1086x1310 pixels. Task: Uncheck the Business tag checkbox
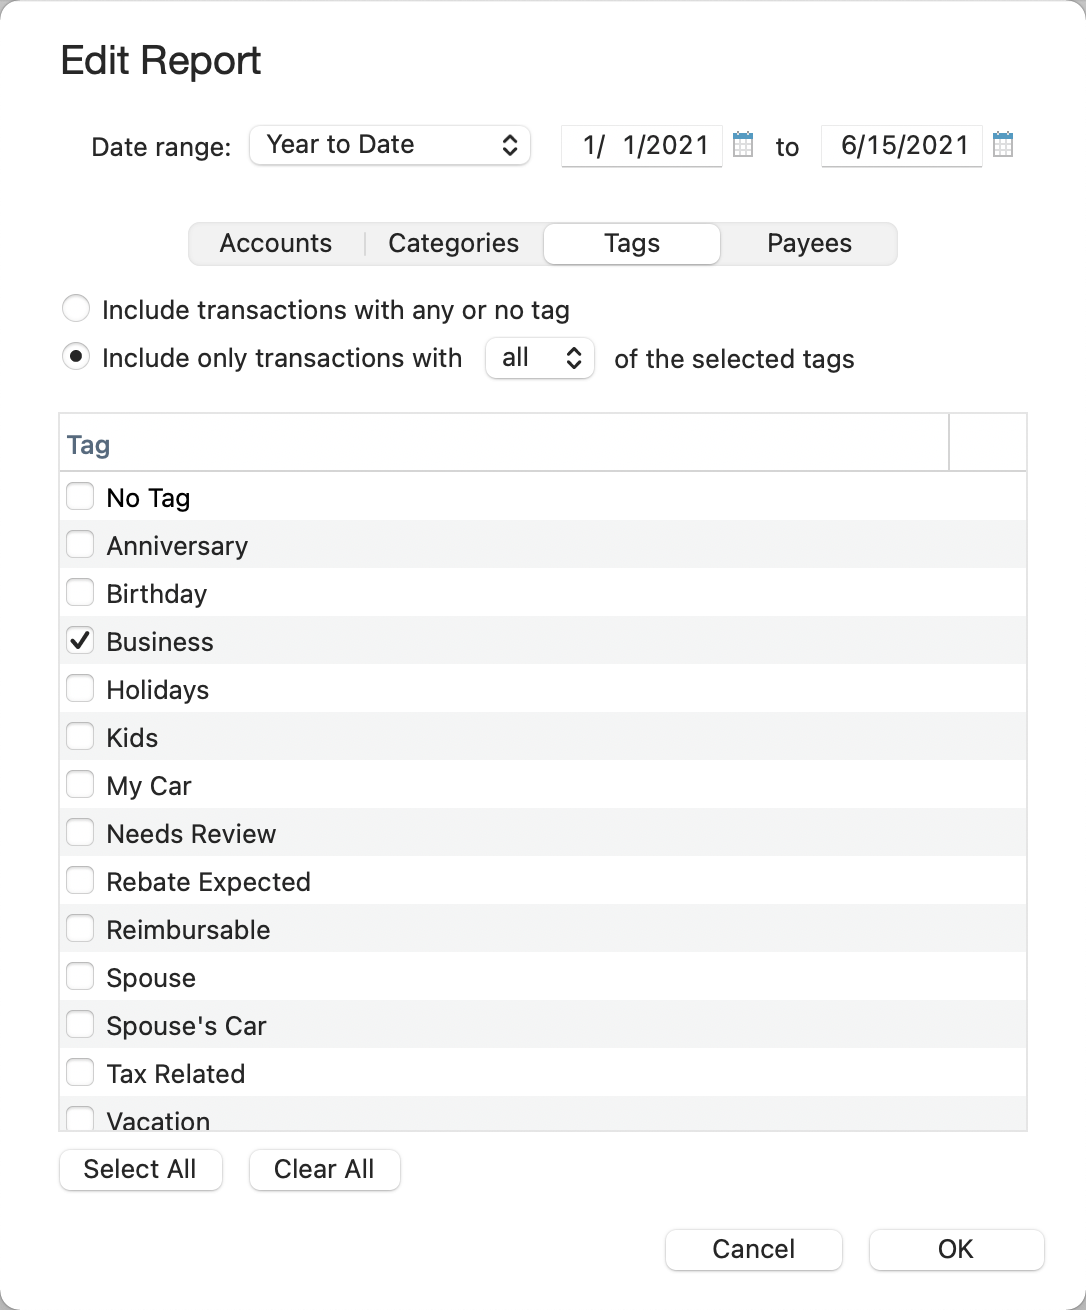click(80, 641)
